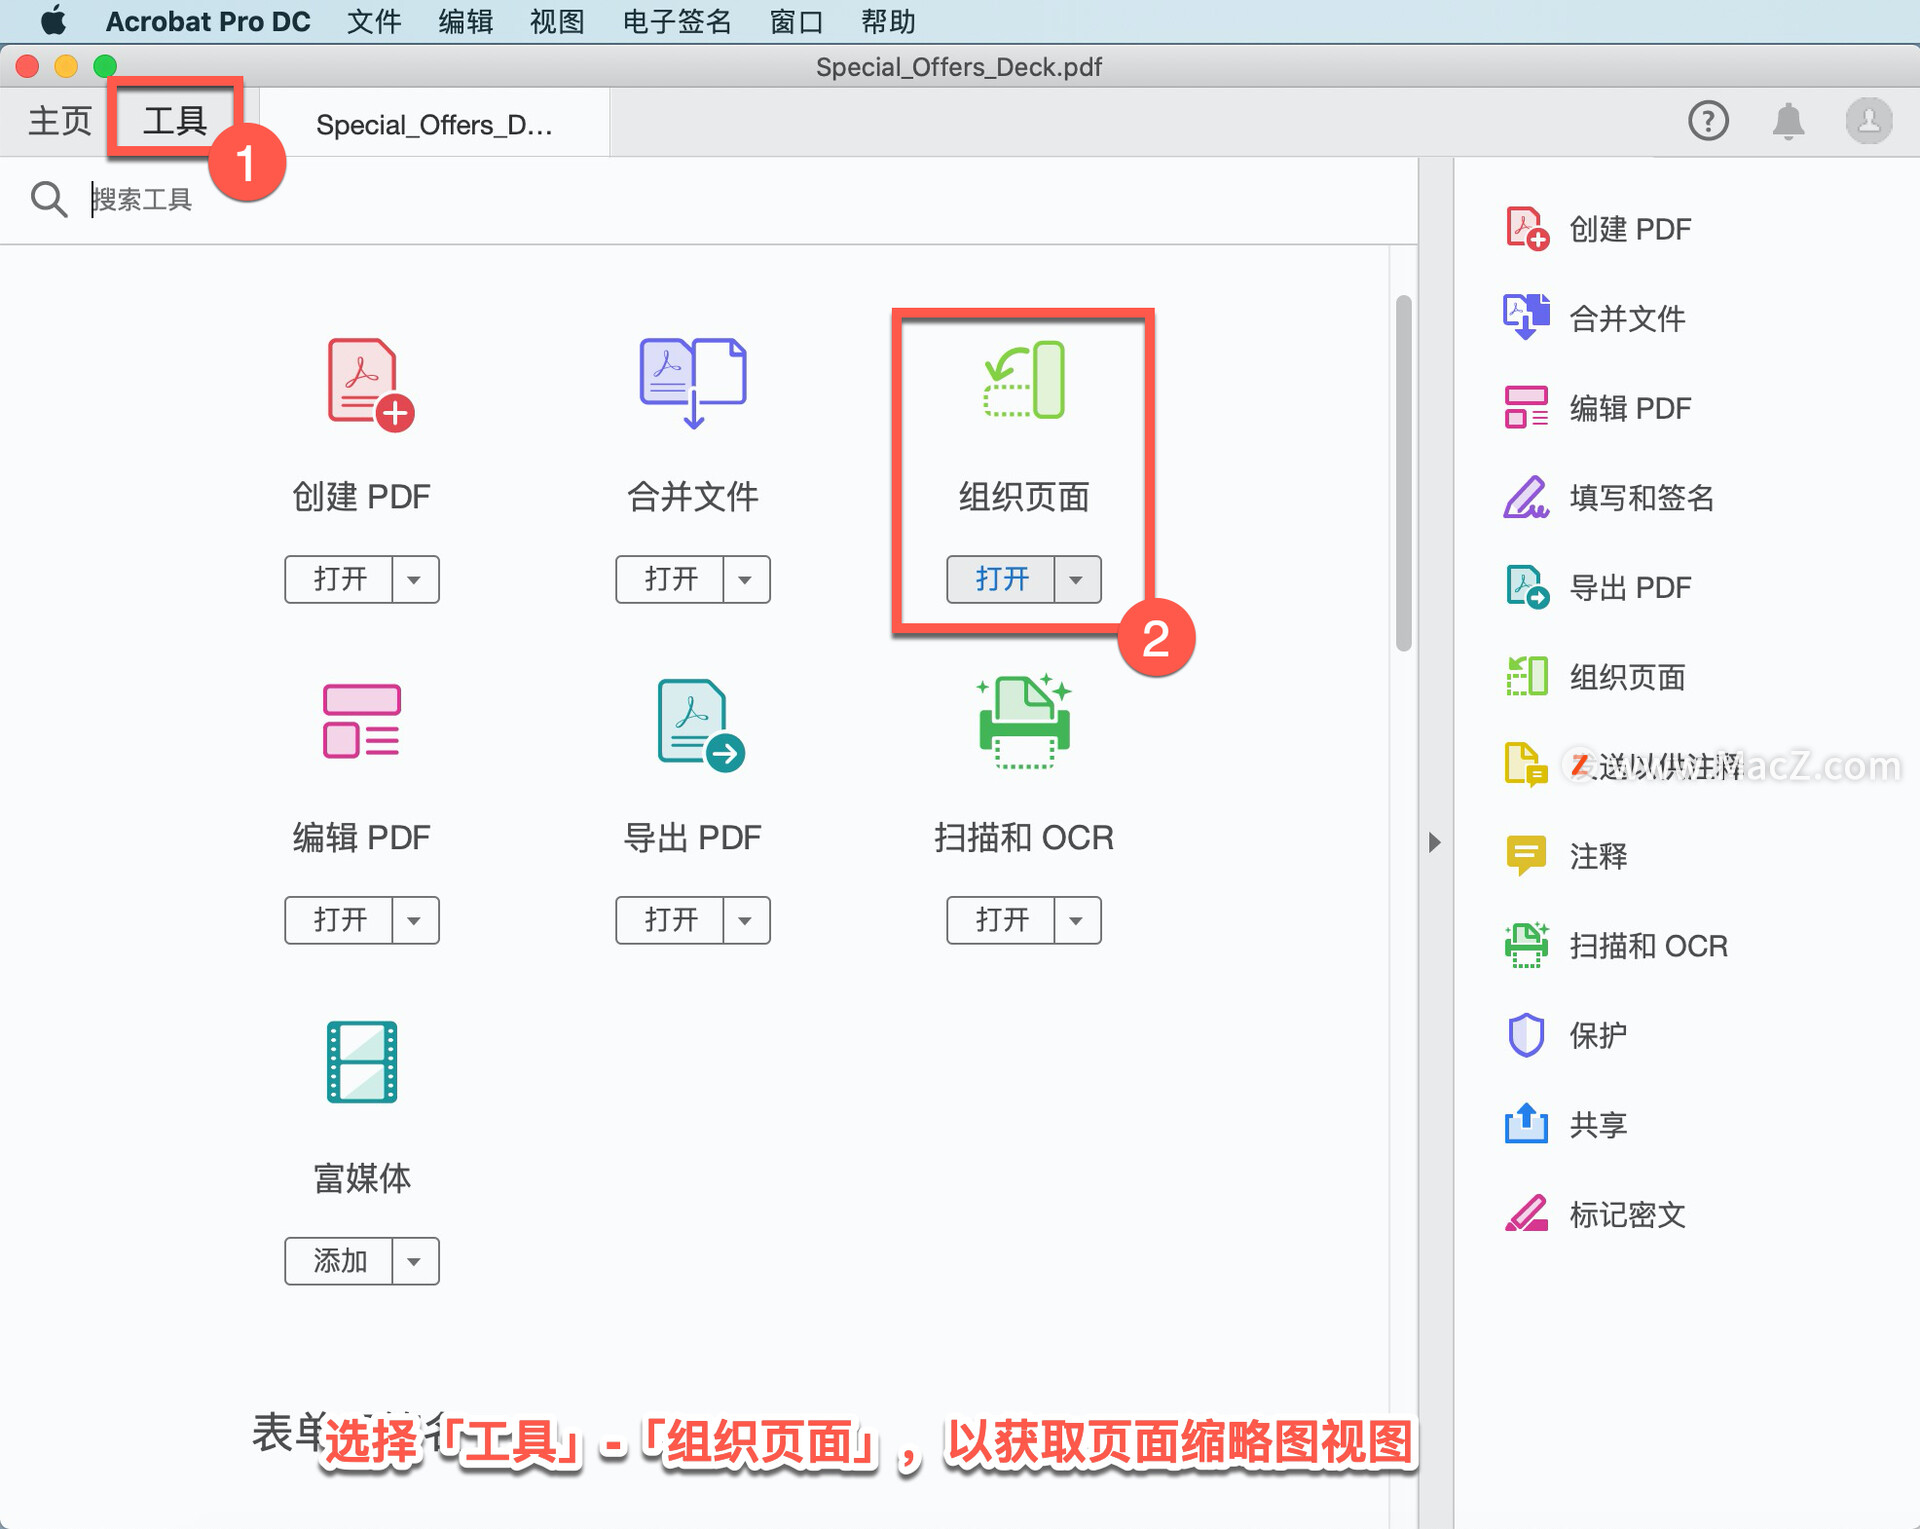This screenshot has height=1529, width=1920.
Task: Expand dropdown arrow beside 富媒体 添加
Action: pyautogui.click(x=414, y=1261)
